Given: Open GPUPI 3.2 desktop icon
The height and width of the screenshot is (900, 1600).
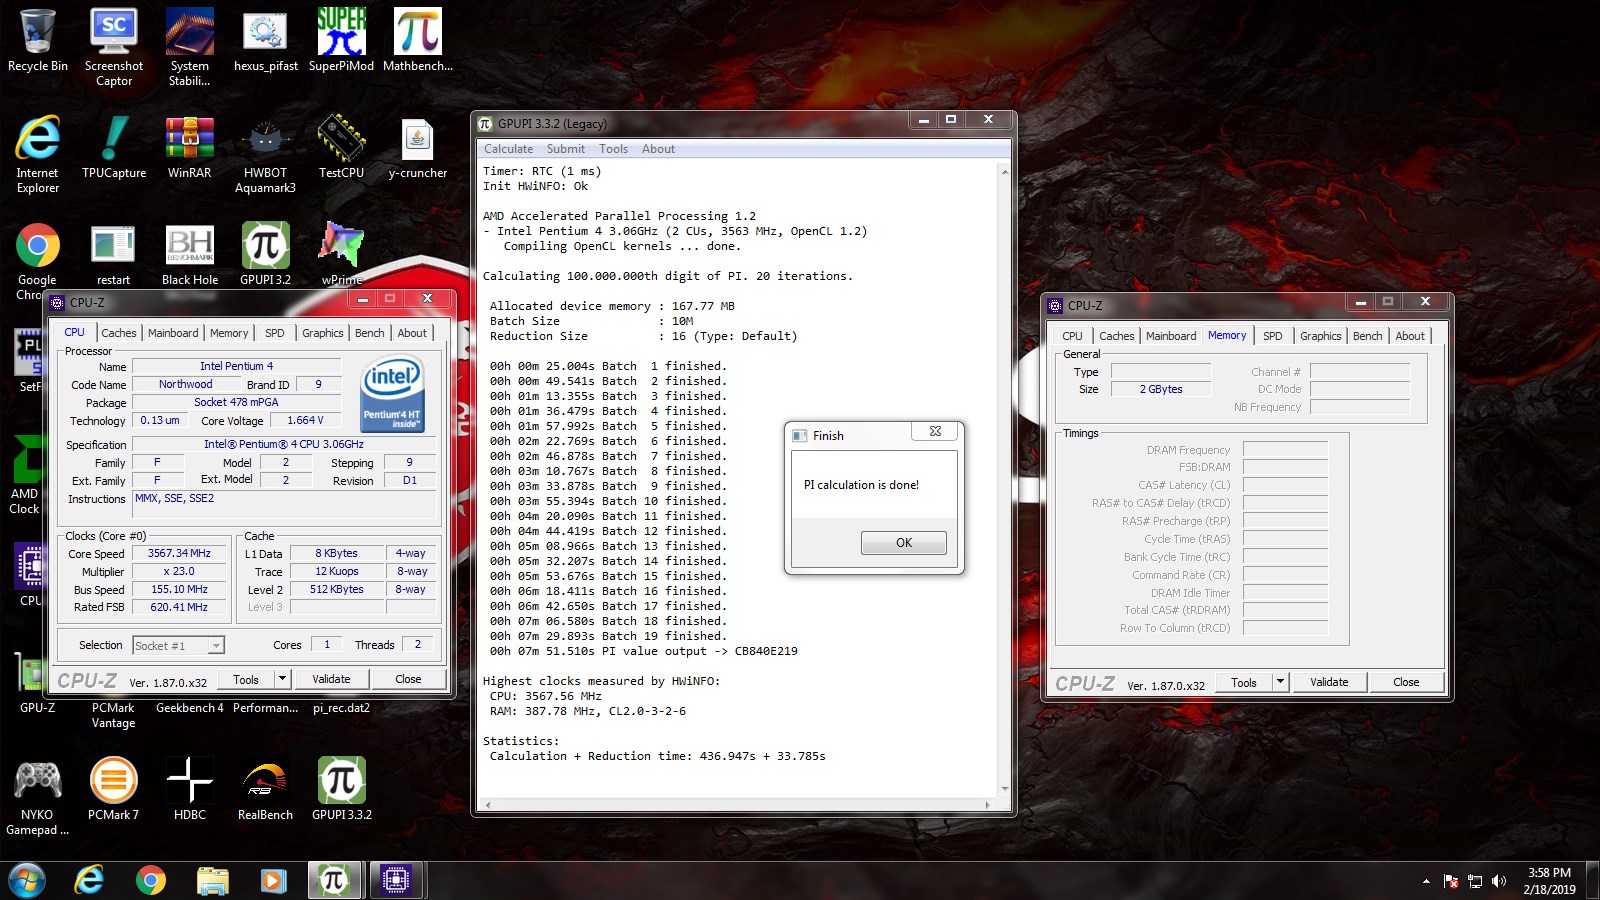Looking at the screenshot, I should [x=265, y=255].
